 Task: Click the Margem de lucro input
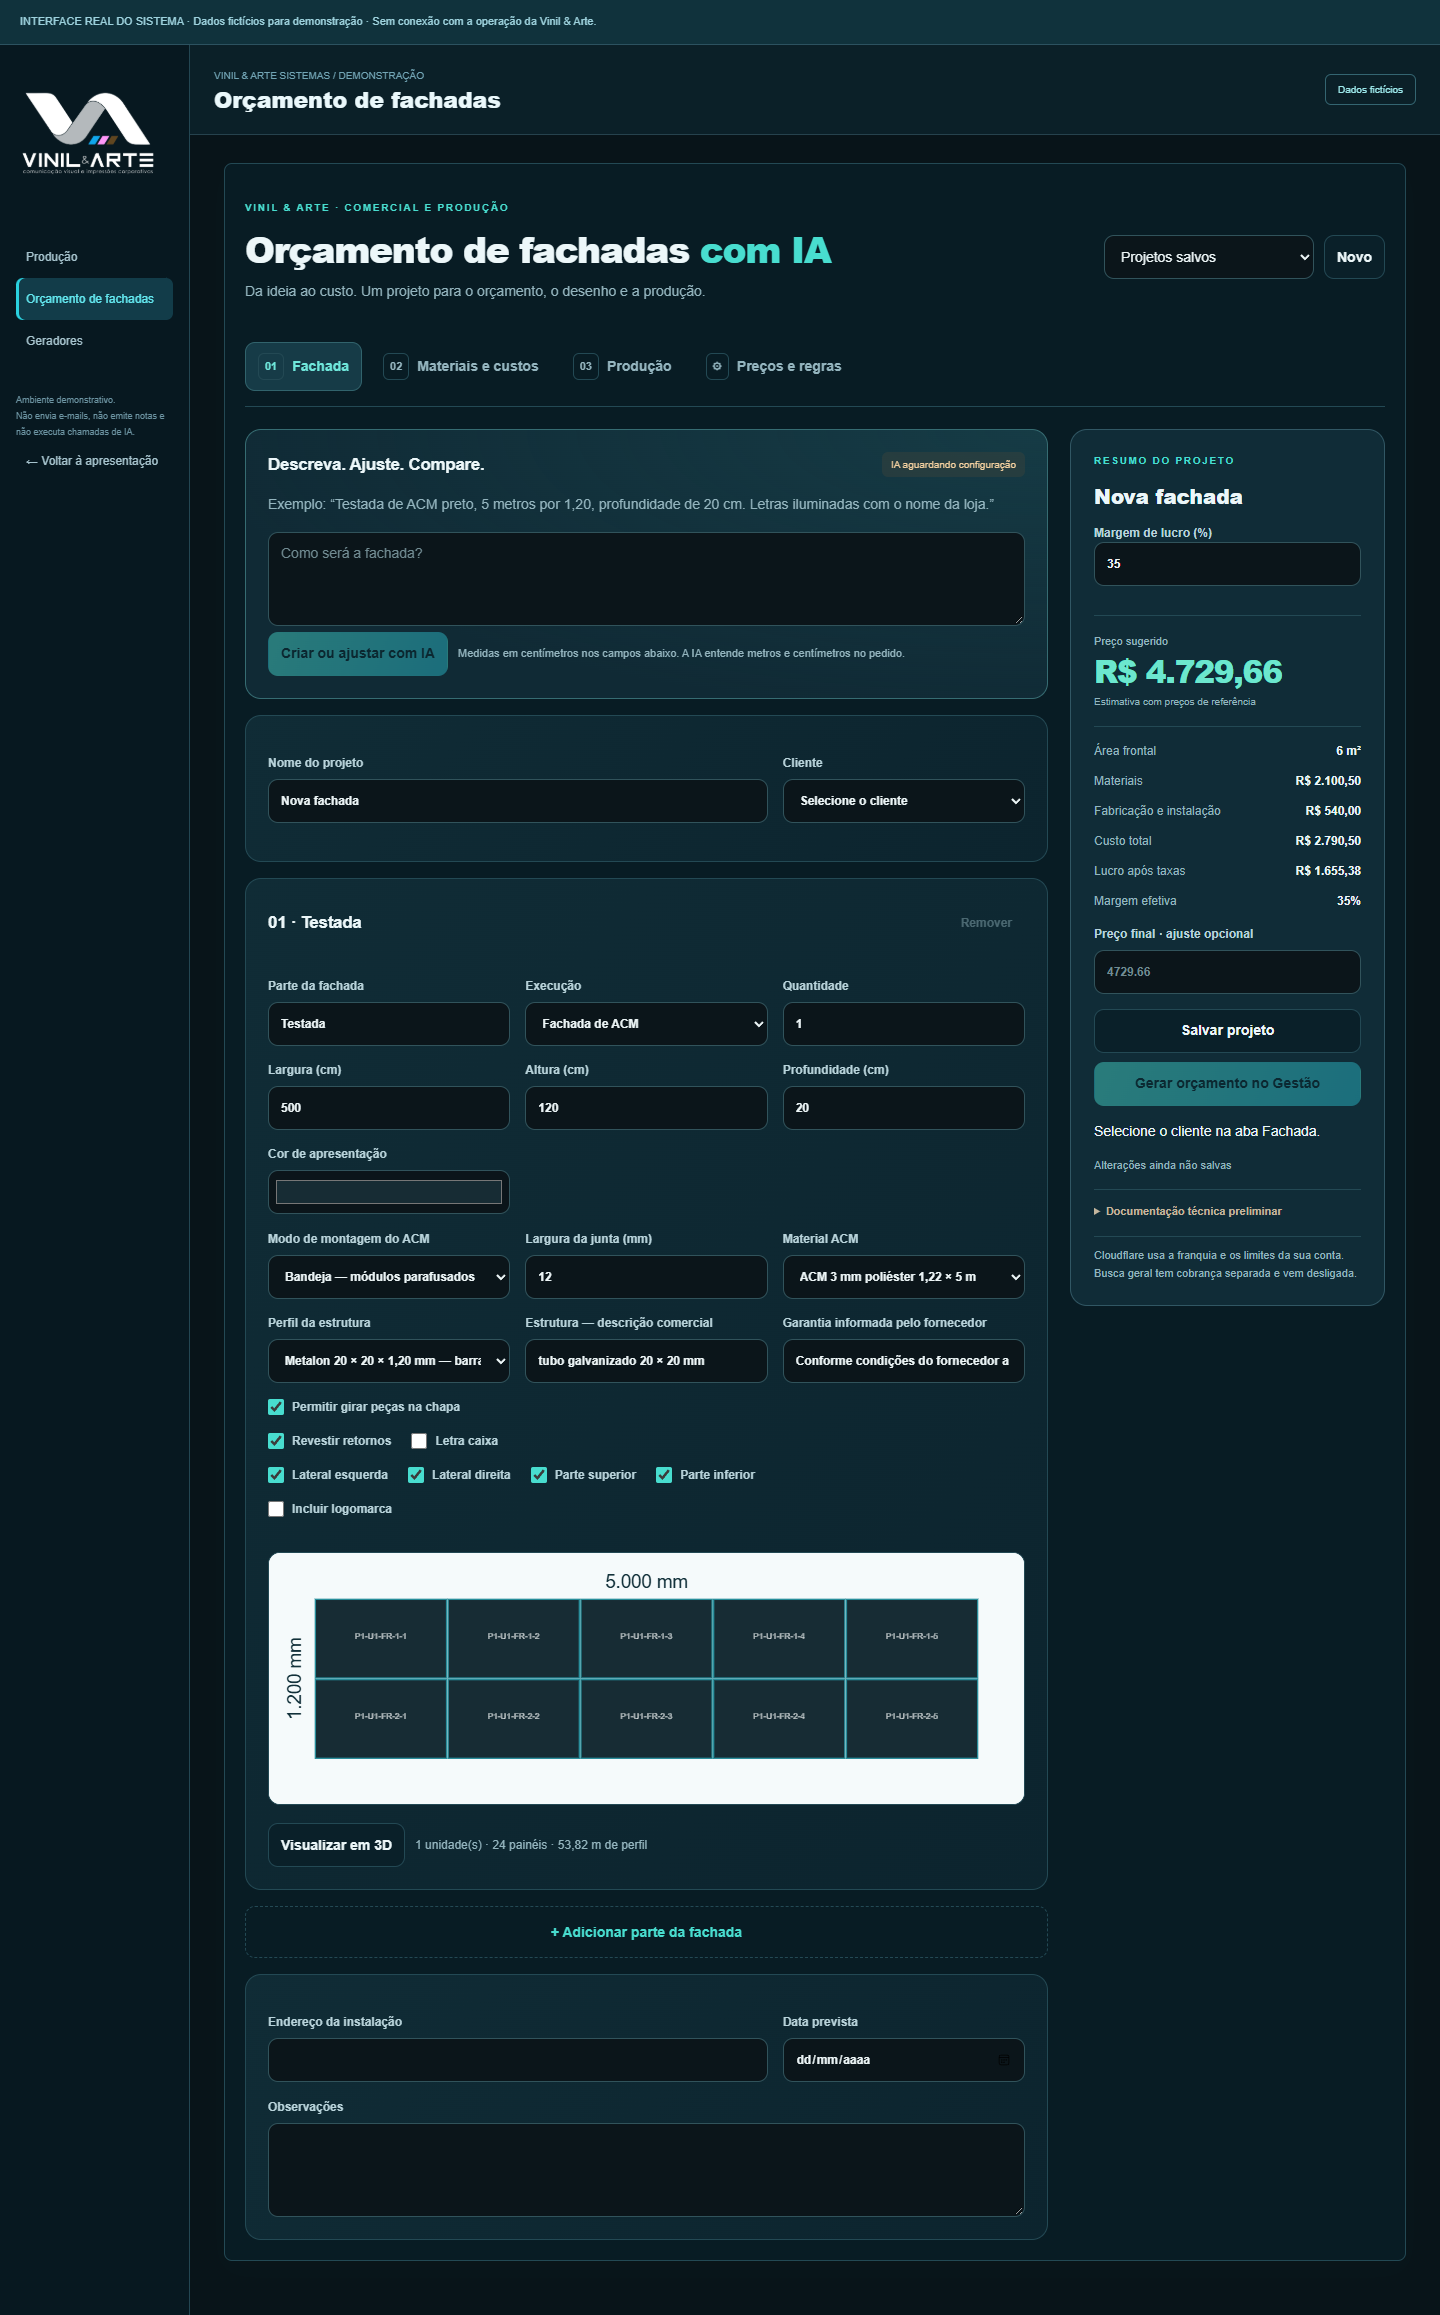coord(1227,564)
